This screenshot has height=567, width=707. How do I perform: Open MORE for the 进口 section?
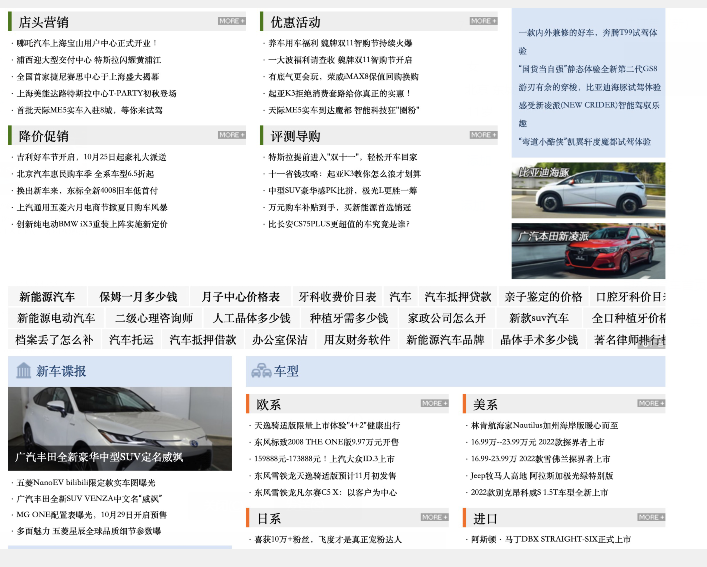(x=651, y=517)
